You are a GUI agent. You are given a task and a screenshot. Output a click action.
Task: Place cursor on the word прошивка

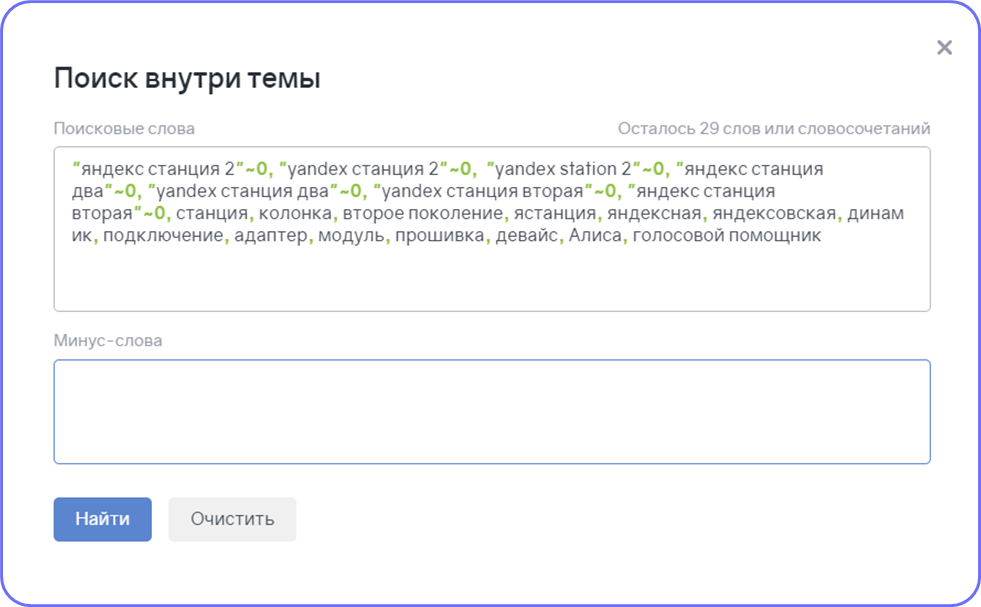440,236
